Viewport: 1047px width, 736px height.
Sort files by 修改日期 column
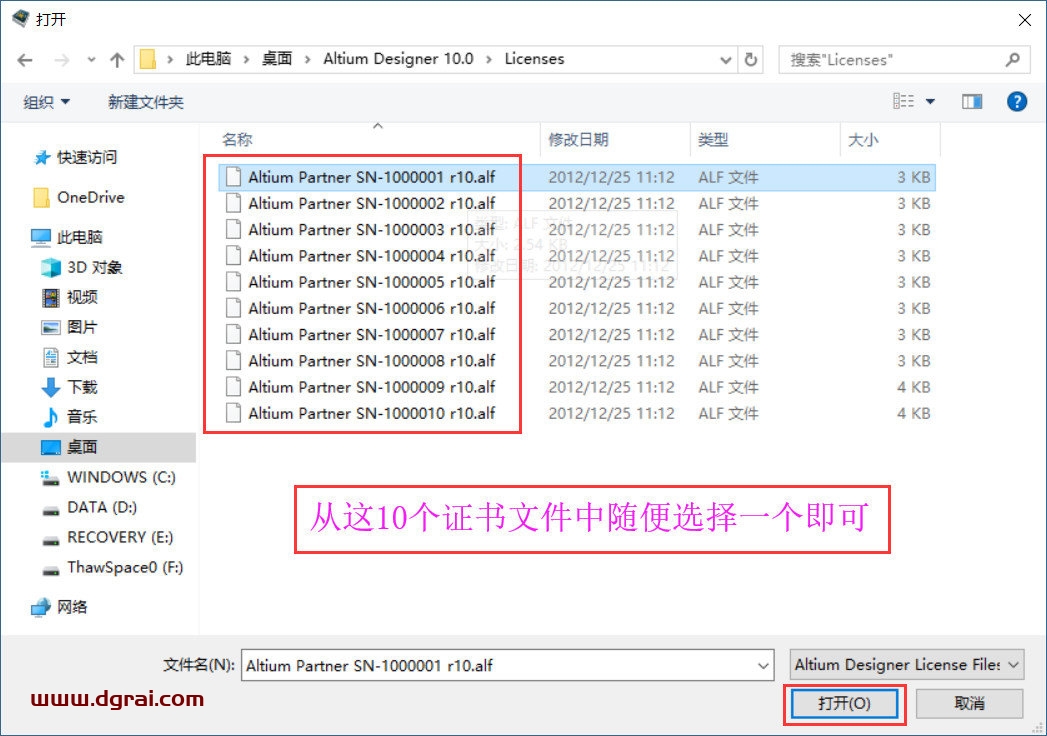tap(578, 140)
